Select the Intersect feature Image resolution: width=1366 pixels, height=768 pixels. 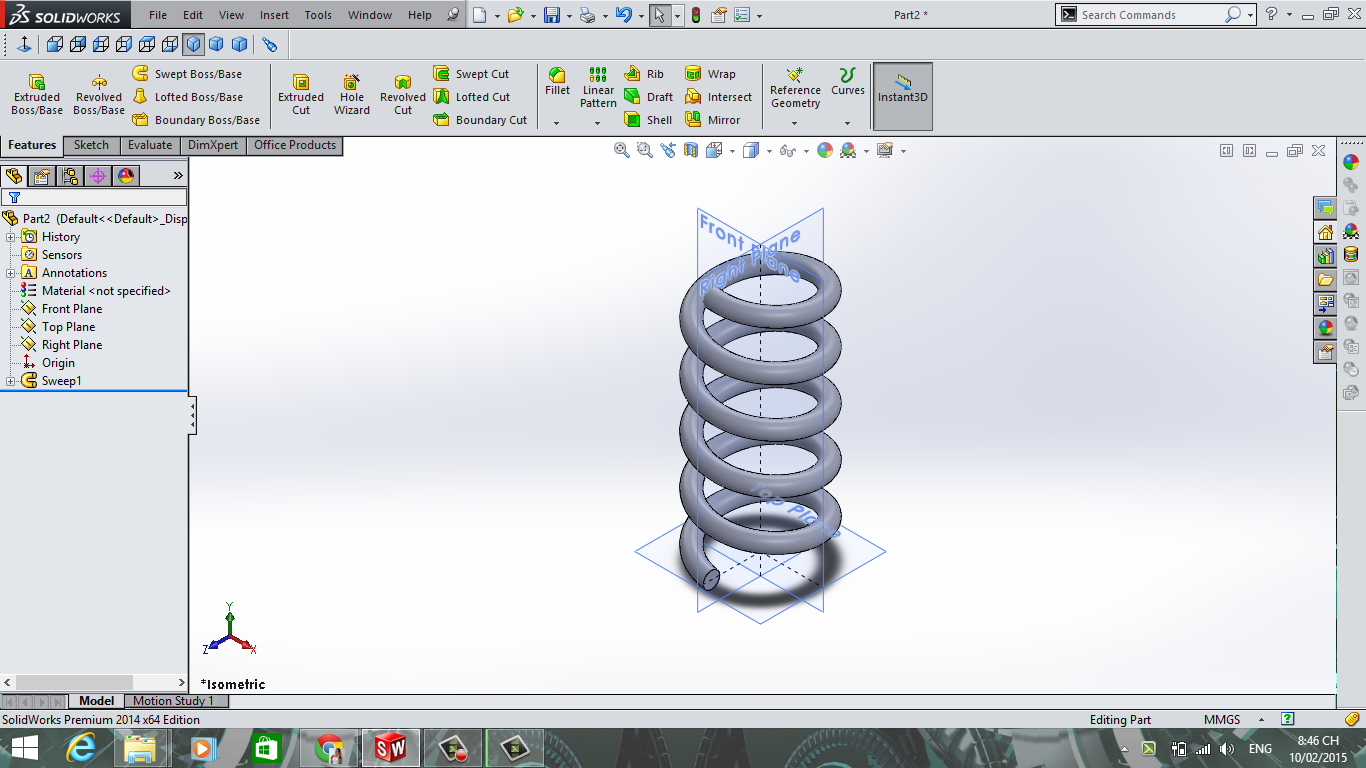[718, 97]
